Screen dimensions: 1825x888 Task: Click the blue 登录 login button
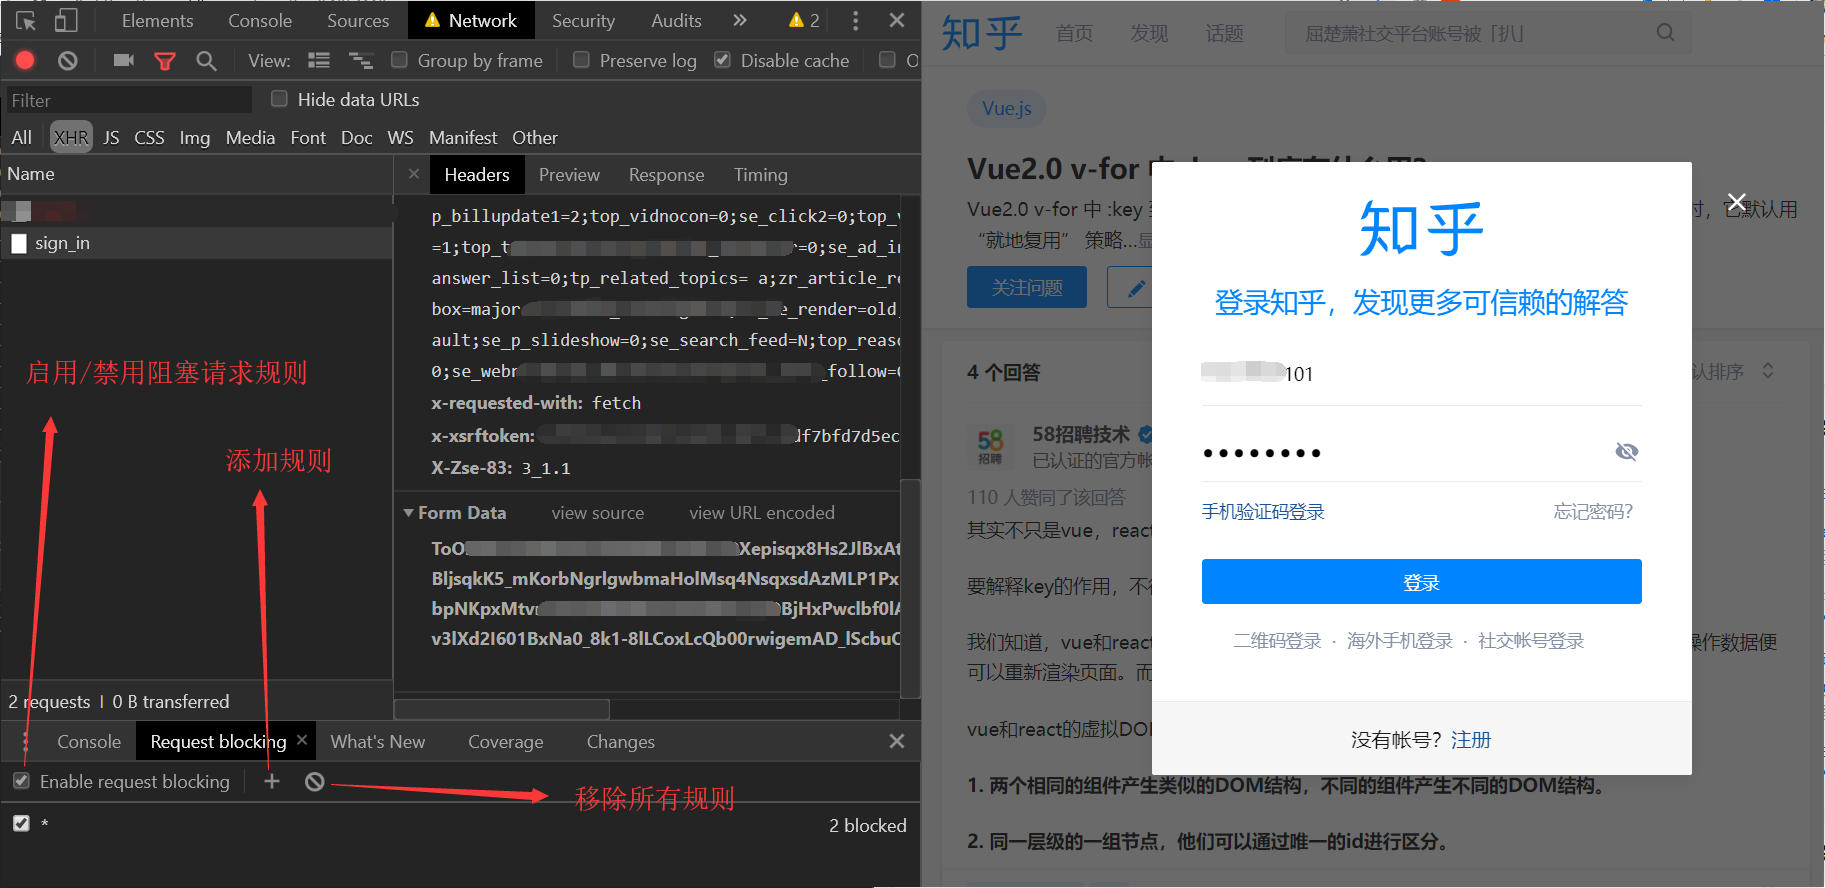1421,581
